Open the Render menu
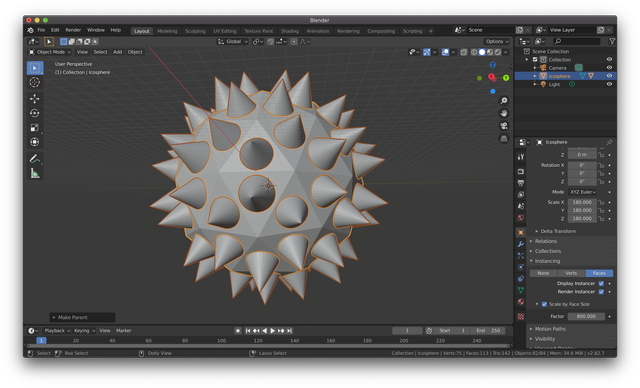Screen dimensions: 640x388 [73, 30]
